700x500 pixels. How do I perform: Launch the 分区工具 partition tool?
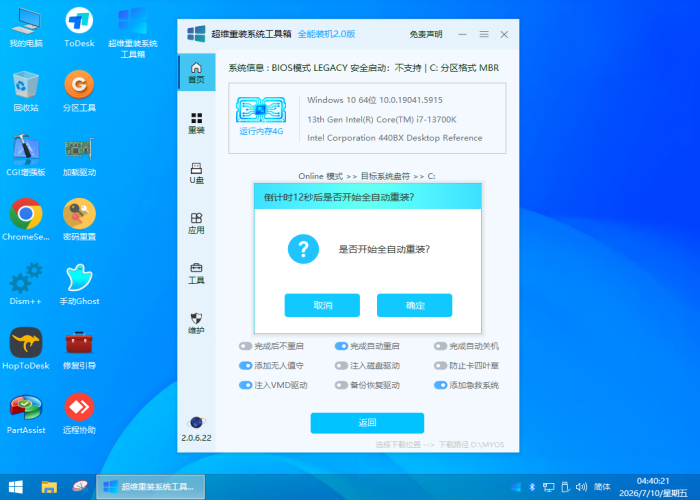[79, 91]
